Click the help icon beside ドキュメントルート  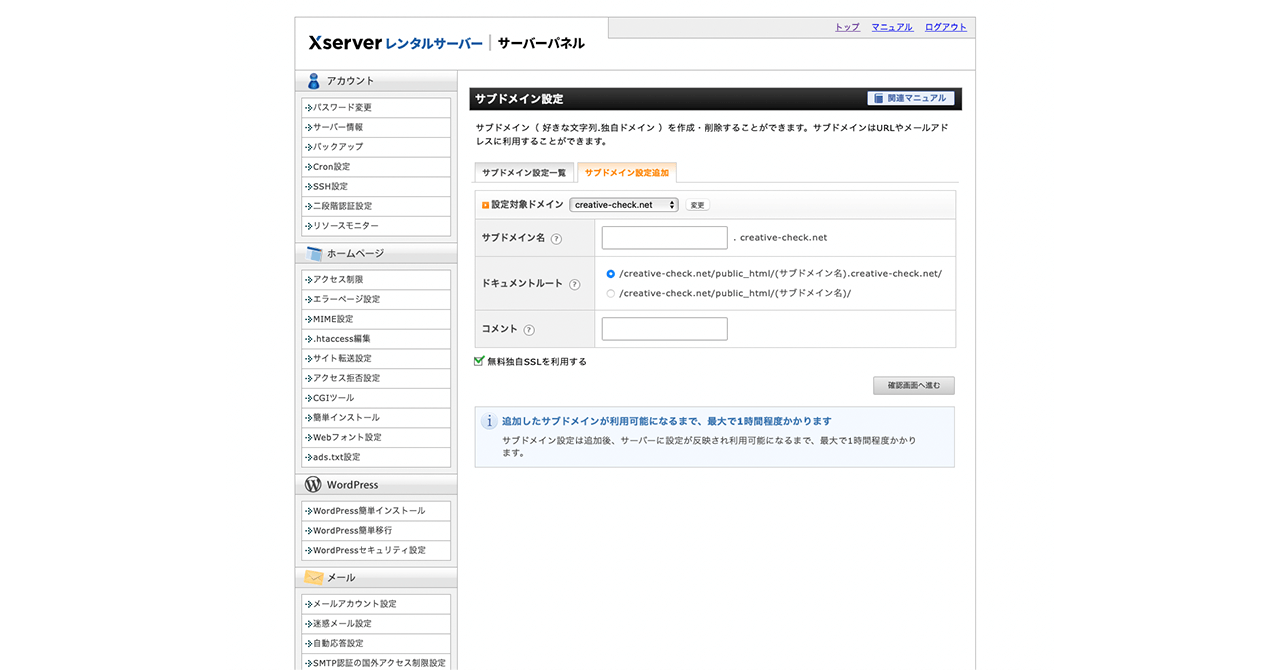575,284
